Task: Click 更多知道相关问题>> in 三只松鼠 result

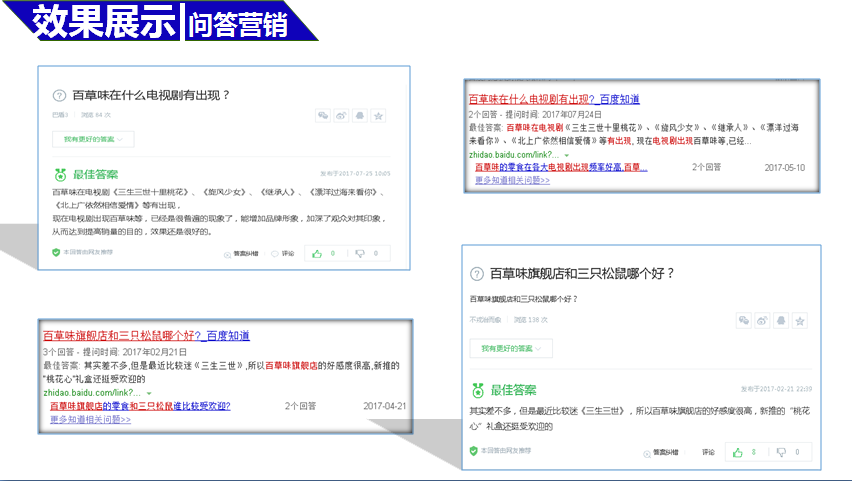Action: 90,420
